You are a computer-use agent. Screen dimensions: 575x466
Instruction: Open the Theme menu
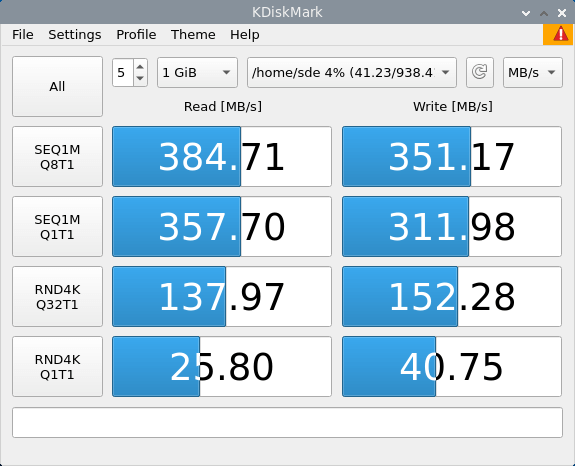pos(193,35)
